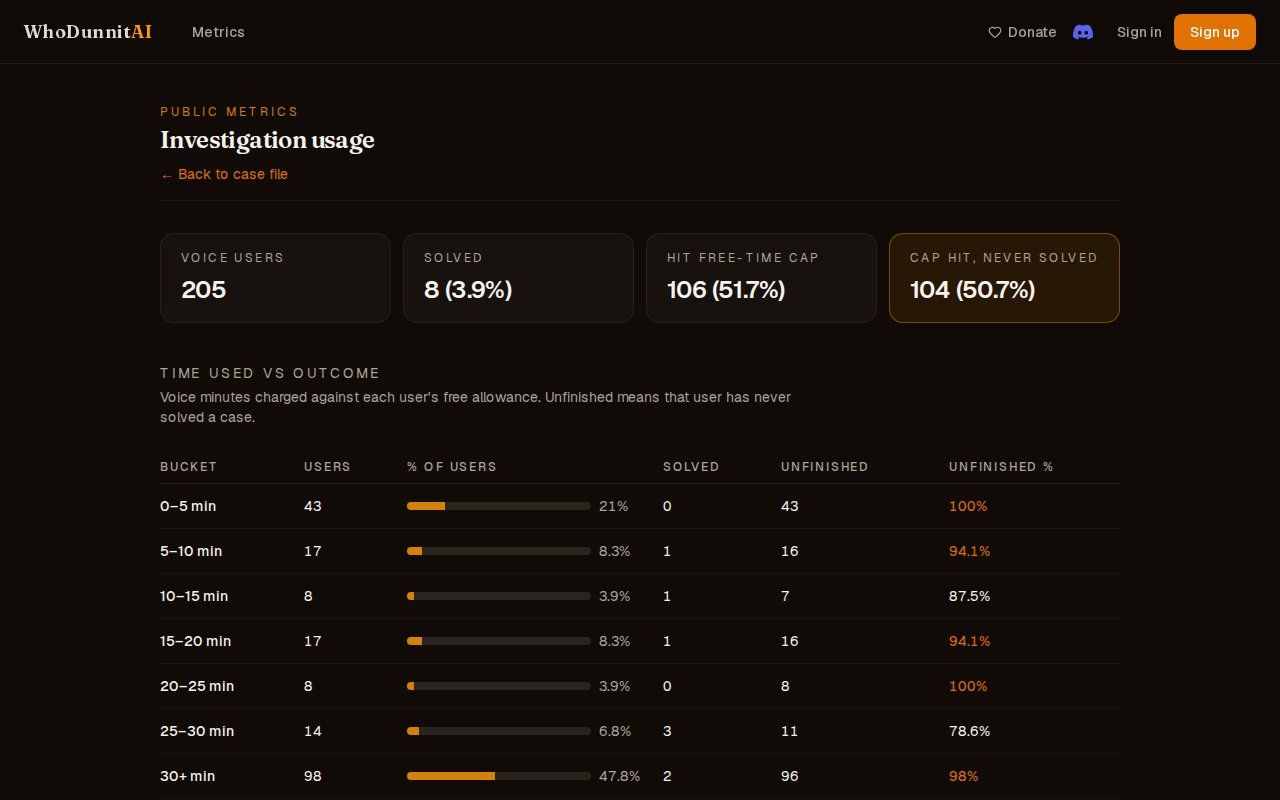Click the Donate text link
Image resolution: width=1280 pixels, height=800 pixels.
(x=1032, y=32)
